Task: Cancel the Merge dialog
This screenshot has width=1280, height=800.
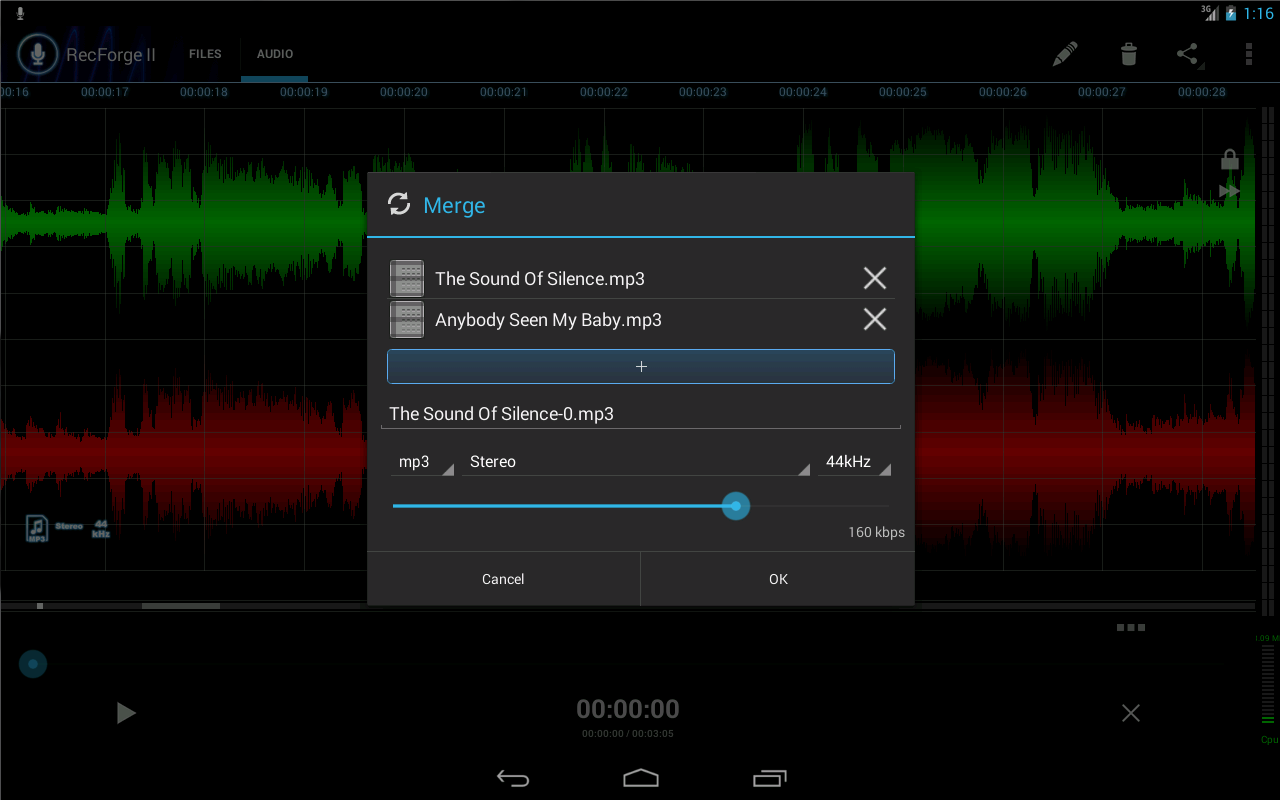Action: (x=503, y=578)
